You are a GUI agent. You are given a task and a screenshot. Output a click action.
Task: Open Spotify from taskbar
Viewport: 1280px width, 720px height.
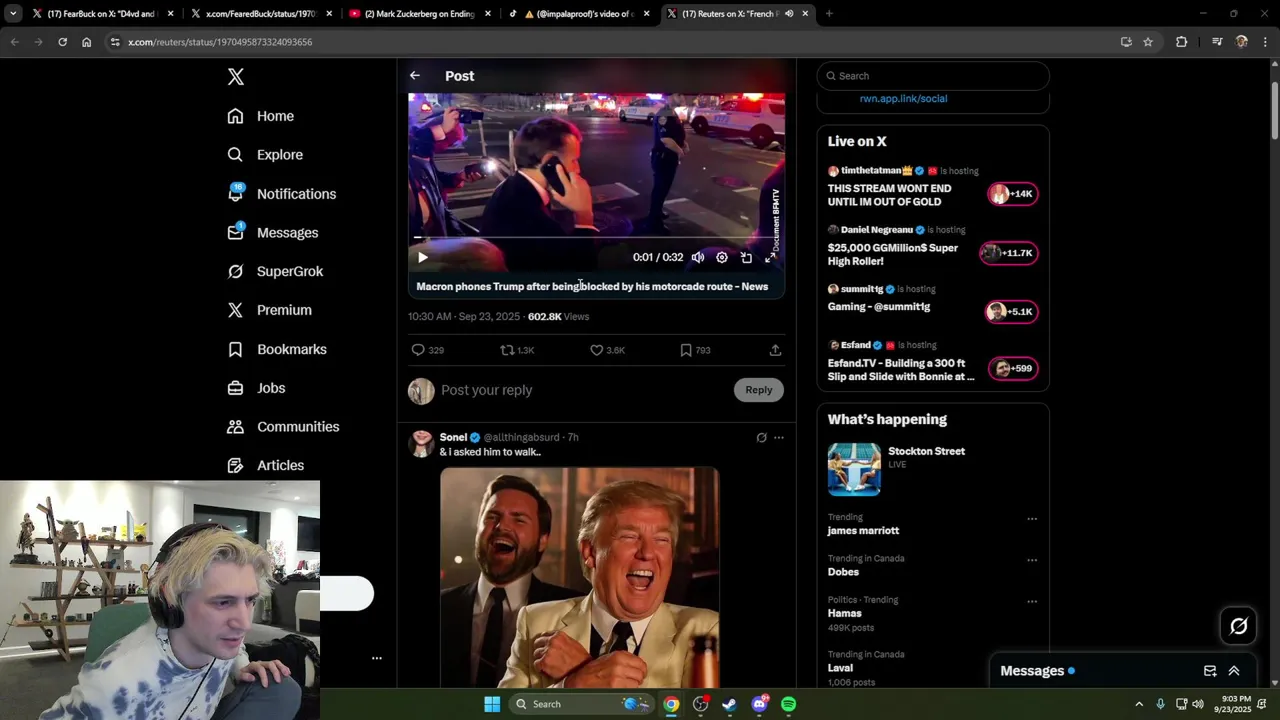coord(789,704)
